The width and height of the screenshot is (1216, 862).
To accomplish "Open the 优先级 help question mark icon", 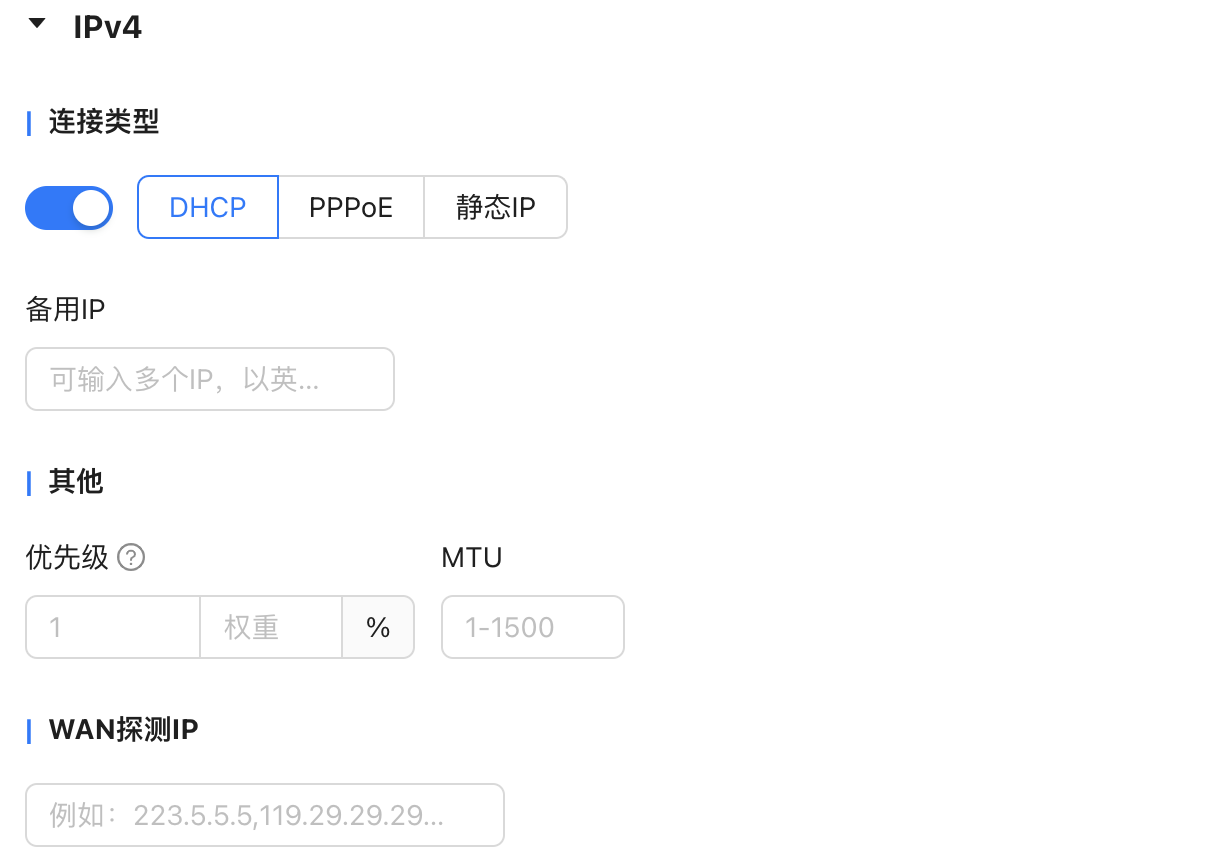I will (x=131, y=557).
